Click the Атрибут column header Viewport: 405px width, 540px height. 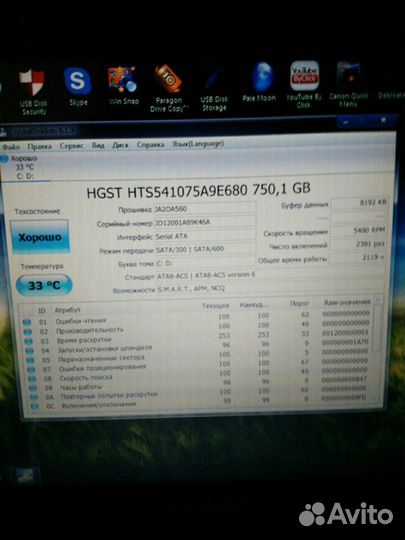point(68,310)
